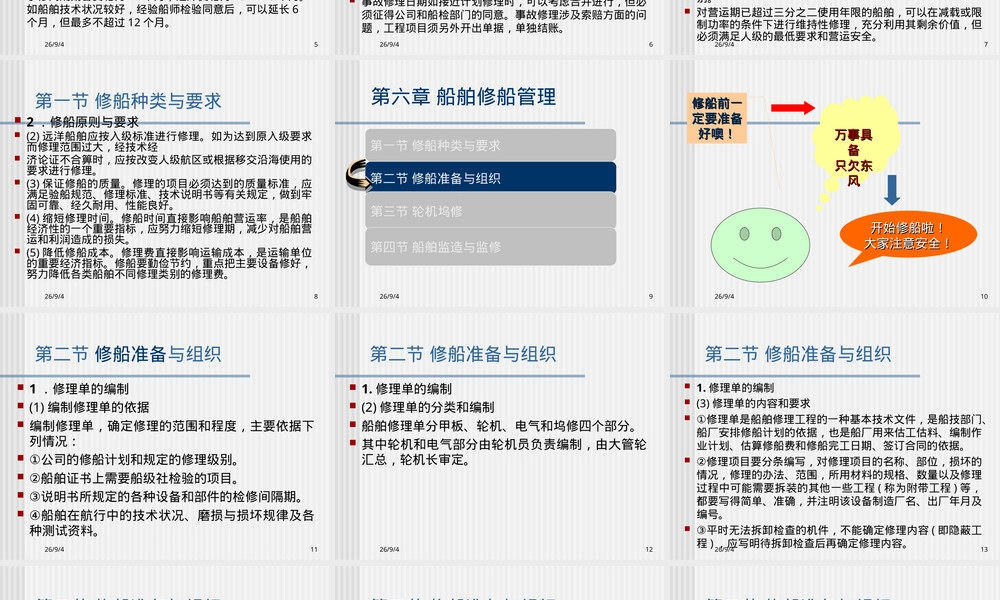Click slide number 10 at the slide's corner
The image size is (1000, 600).
pos(984,296)
